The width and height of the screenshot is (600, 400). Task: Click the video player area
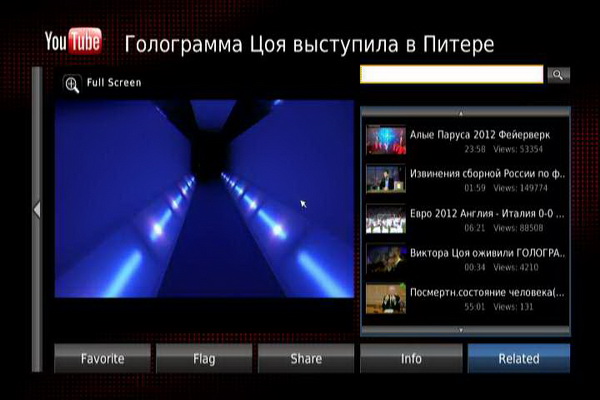(204, 198)
